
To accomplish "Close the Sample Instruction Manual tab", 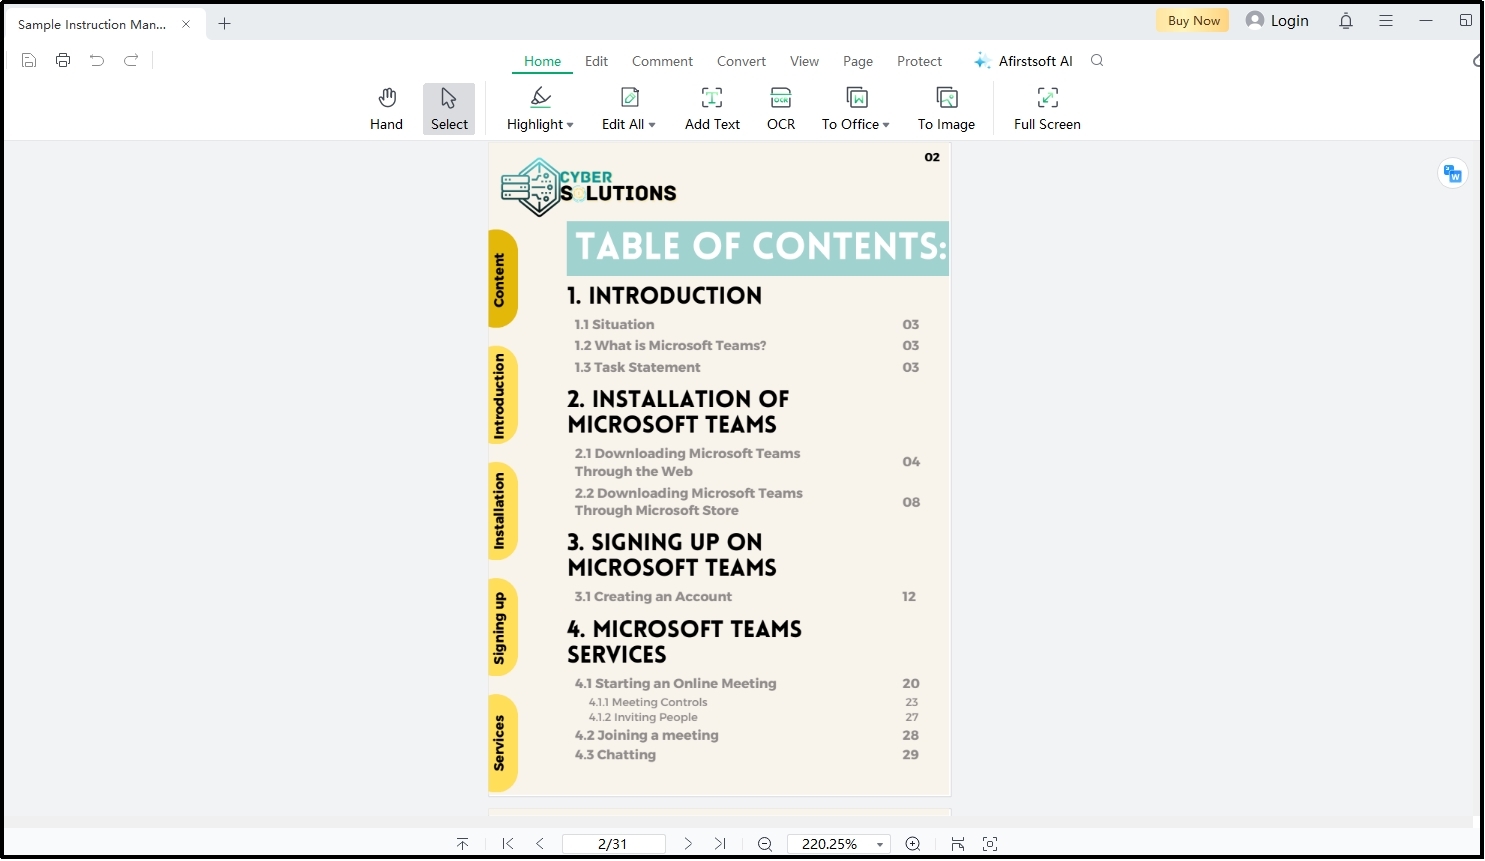I will tap(186, 24).
